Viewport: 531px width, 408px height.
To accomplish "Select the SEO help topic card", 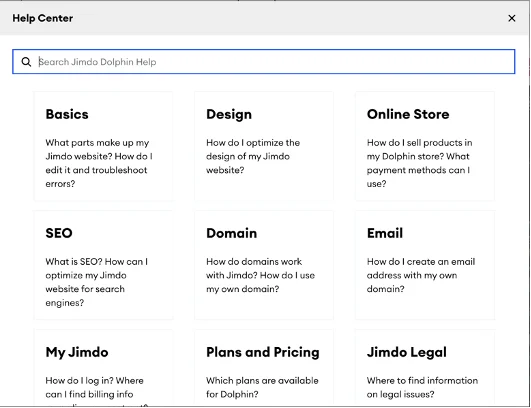I will (x=103, y=265).
